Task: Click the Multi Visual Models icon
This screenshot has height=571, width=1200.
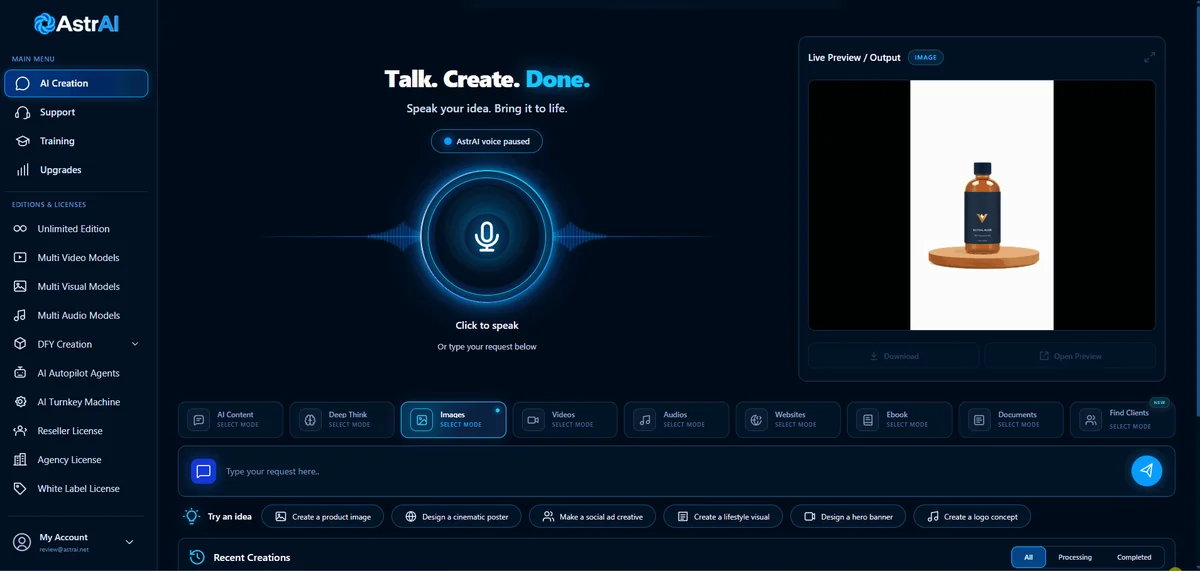Action: pyautogui.click(x=20, y=287)
